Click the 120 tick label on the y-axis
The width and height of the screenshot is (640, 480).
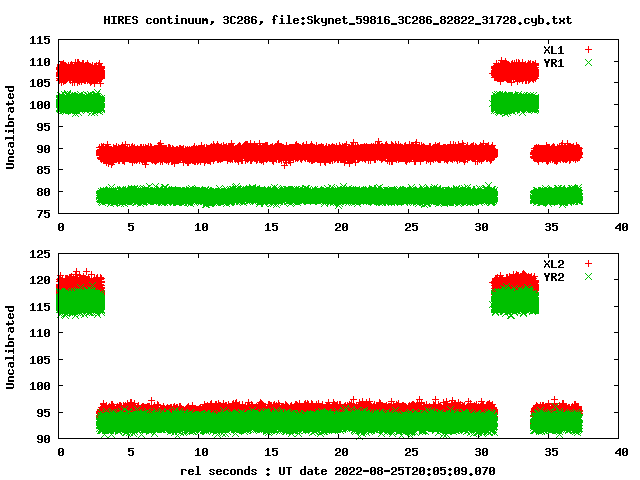(x=40, y=280)
